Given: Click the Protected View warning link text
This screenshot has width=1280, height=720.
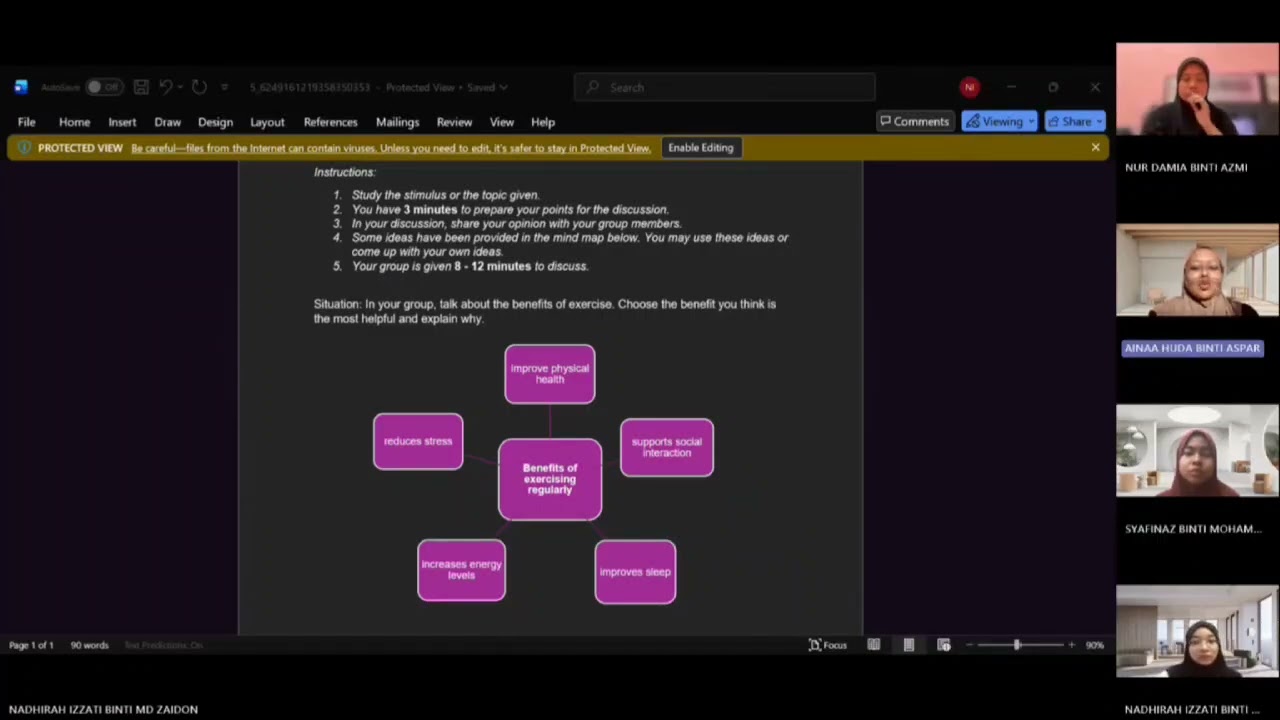Looking at the screenshot, I should (x=391, y=148).
